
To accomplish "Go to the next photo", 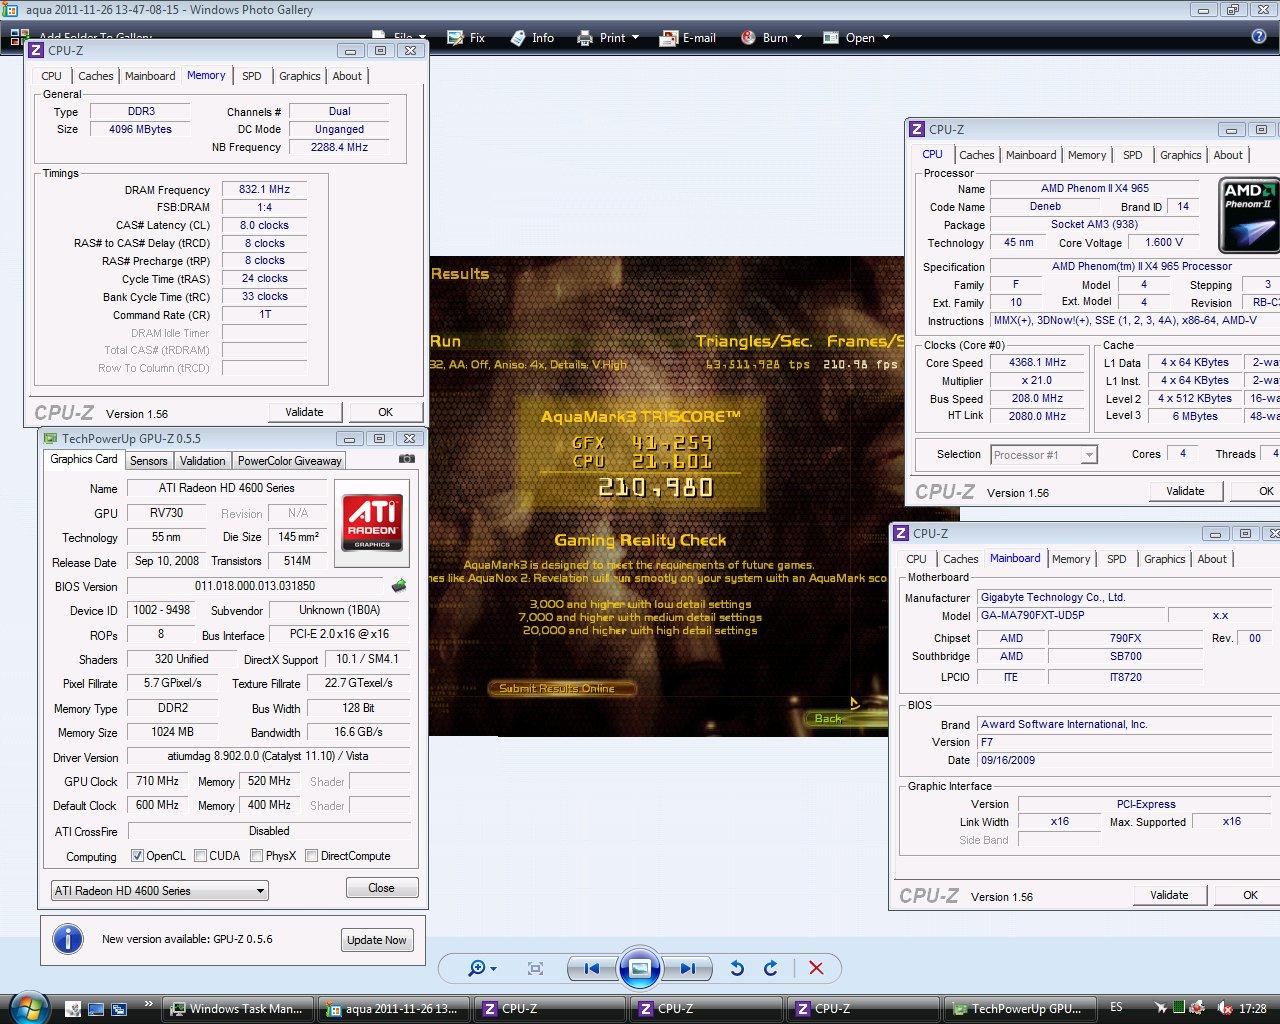I will pyautogui.click(x=688, y=968).
